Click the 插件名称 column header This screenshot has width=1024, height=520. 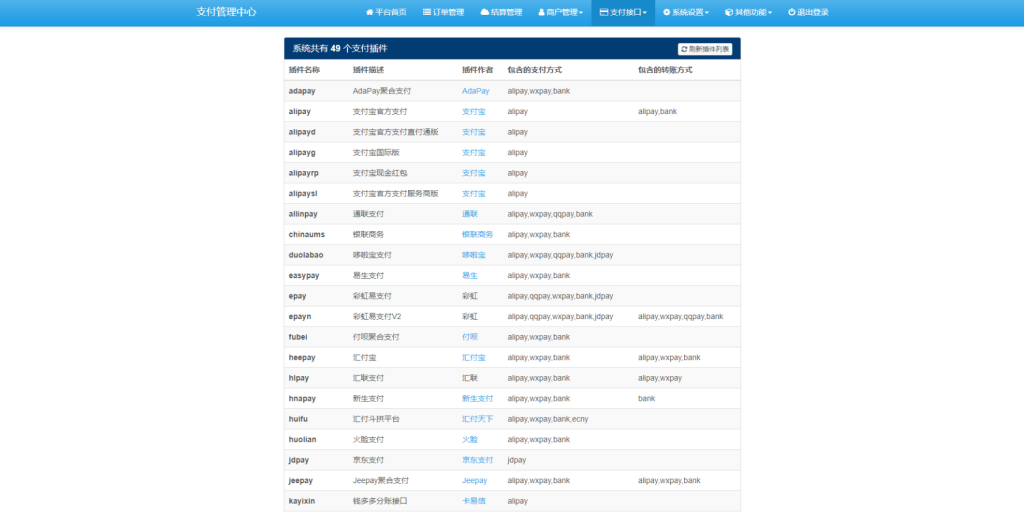point(304,70)
